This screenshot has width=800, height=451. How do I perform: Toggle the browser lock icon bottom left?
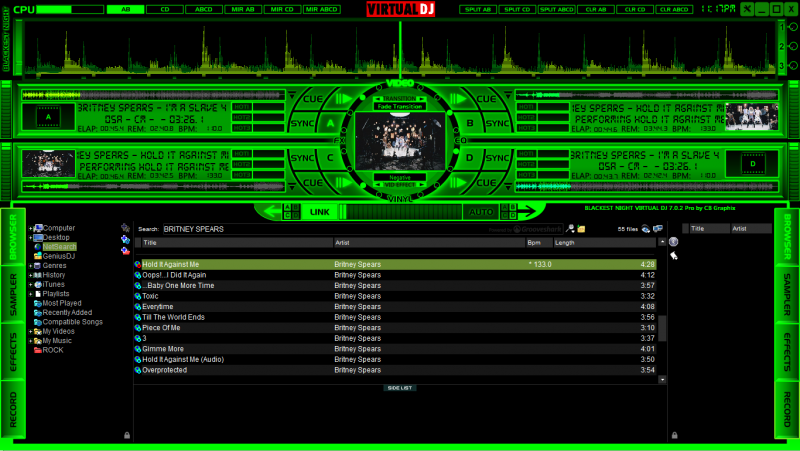[x=127, y=435]
